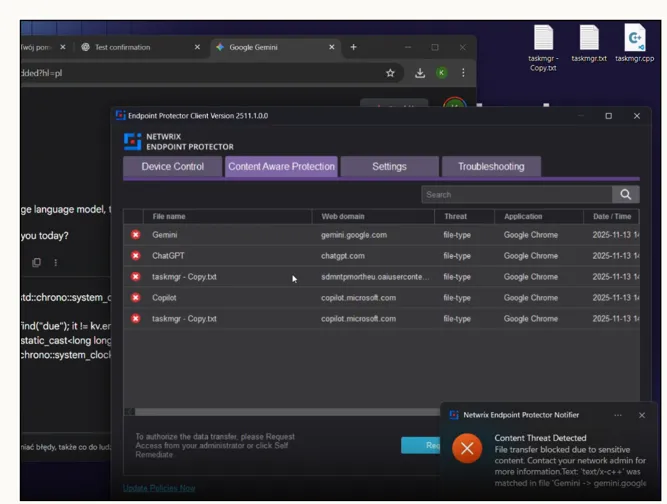Open the Content Aware Protection tab
667x504 pixels.
click(281, 166)
